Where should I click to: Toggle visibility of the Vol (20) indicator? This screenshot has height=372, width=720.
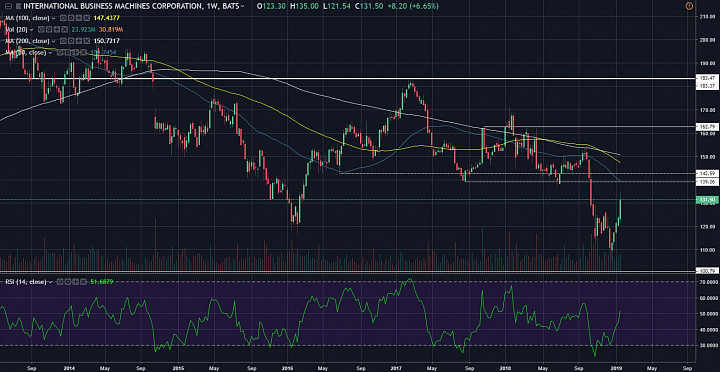tap(41, 29)
